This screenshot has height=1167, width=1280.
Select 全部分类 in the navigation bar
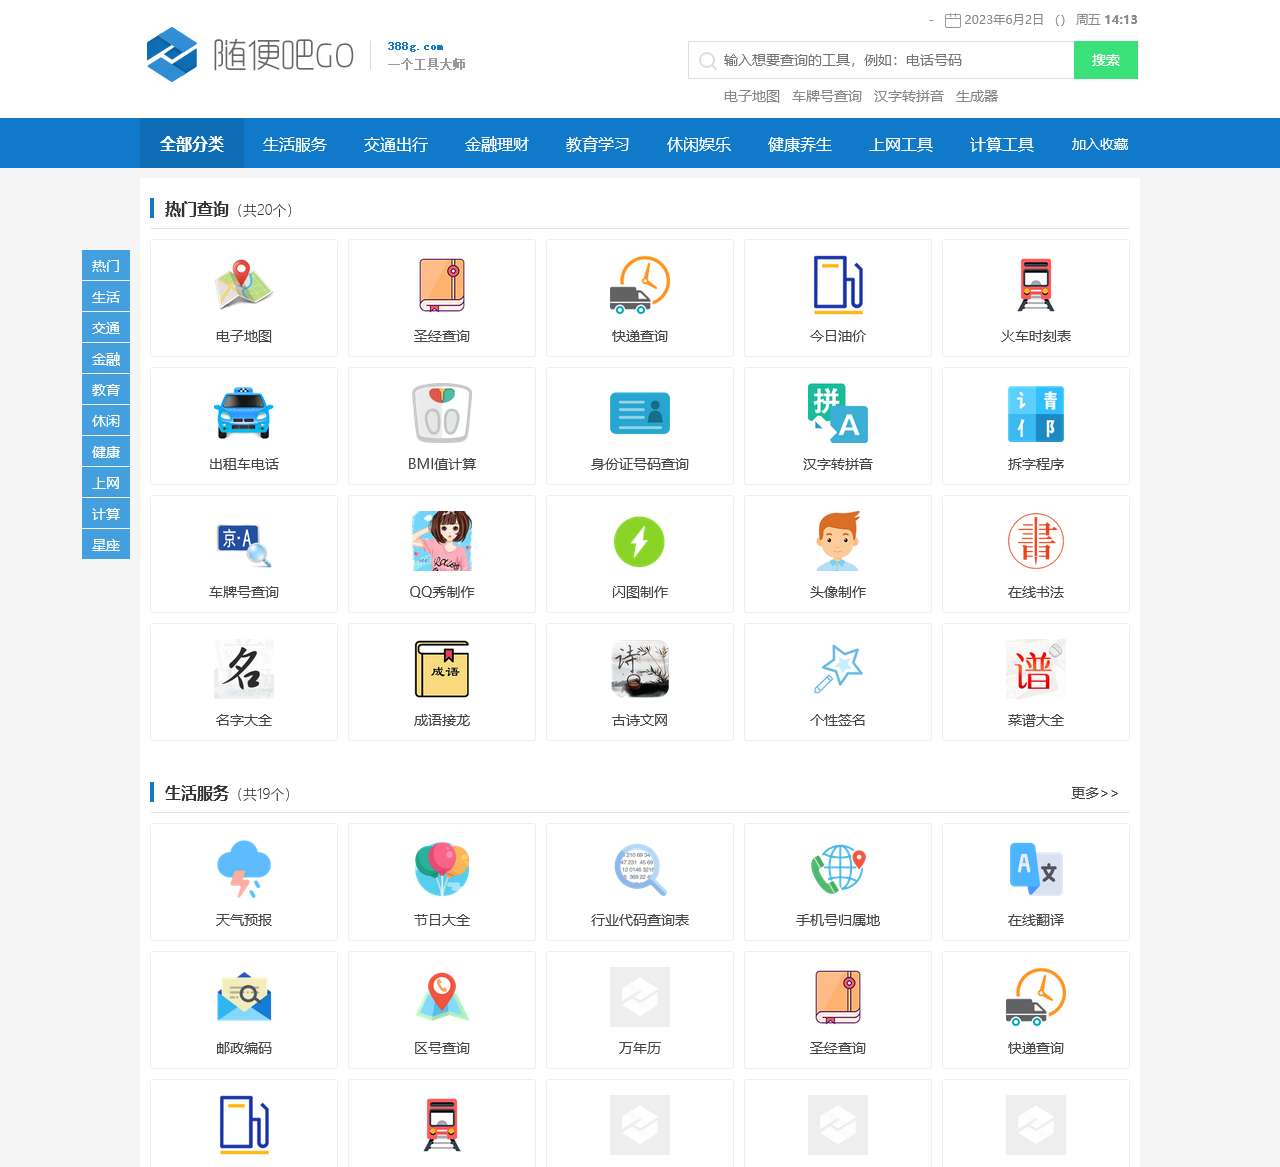(192, 144)
